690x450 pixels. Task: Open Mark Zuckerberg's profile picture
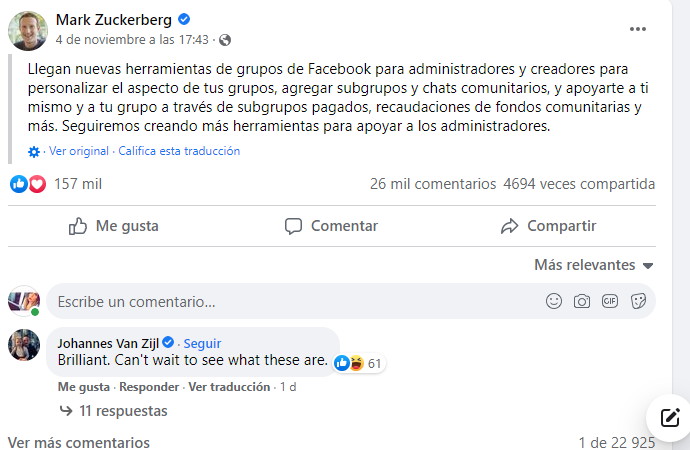(x=27, y=29)
